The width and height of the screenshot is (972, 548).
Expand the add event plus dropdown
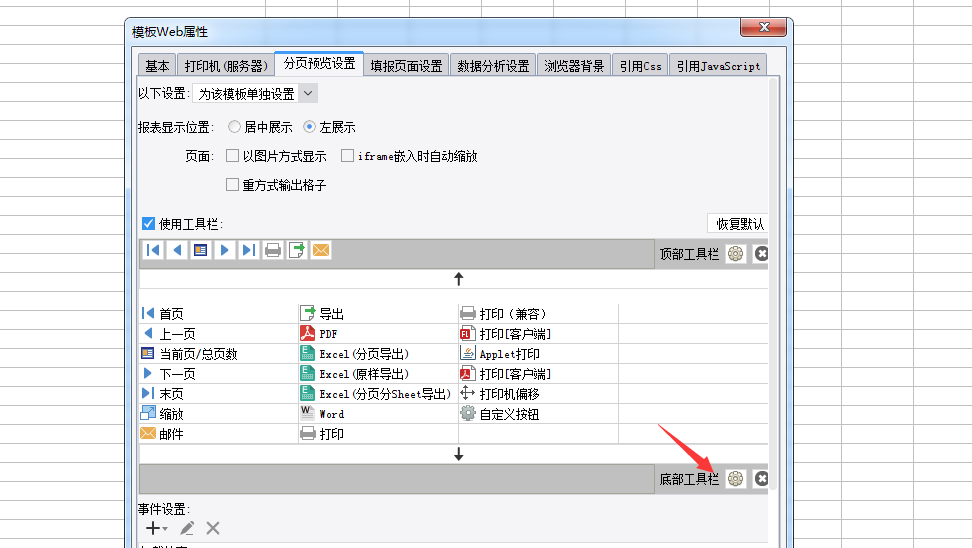156,528
